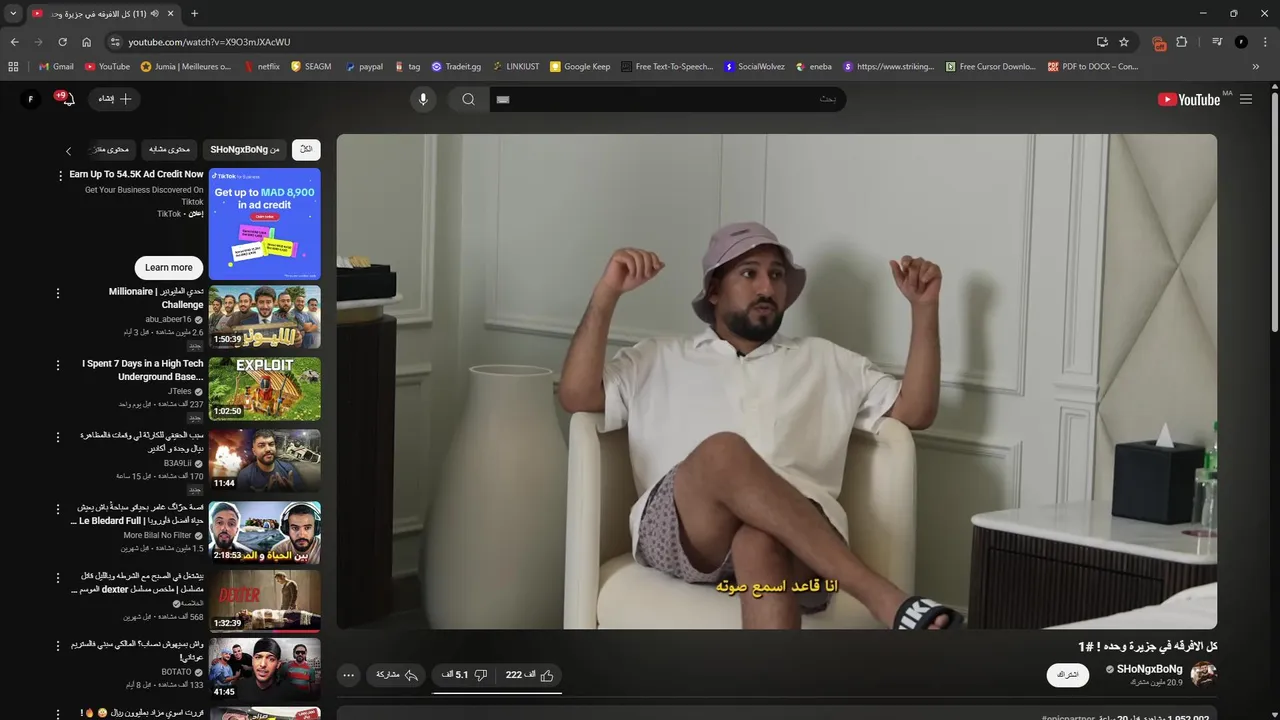This screenshot has width=1280, height=720.
Task: Open the EXPLOIT 1:02:50 video thumbnail
Action: tap(265, 389)
